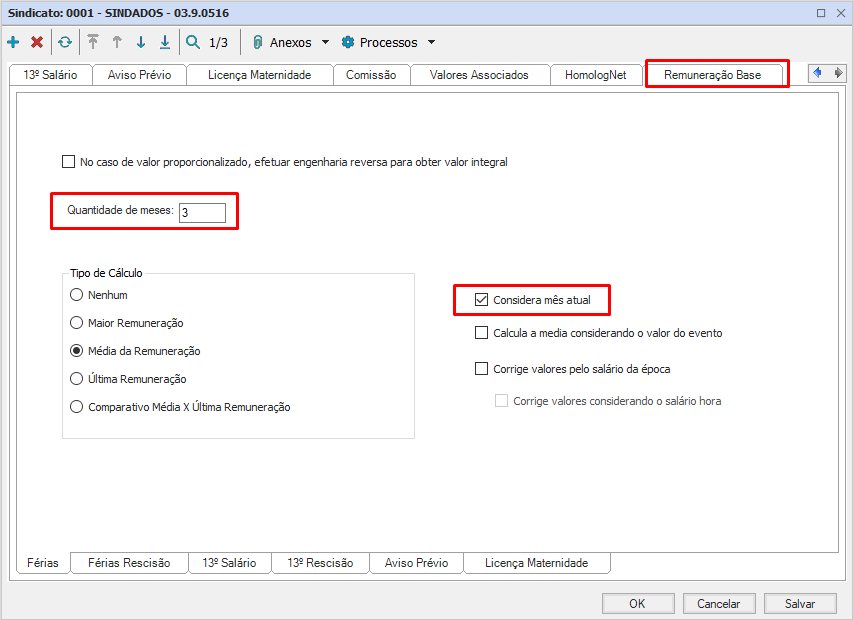Click the Tipo de Cálculo group label
The width and height of the screenshot is (853, 620).
[106, 273]
